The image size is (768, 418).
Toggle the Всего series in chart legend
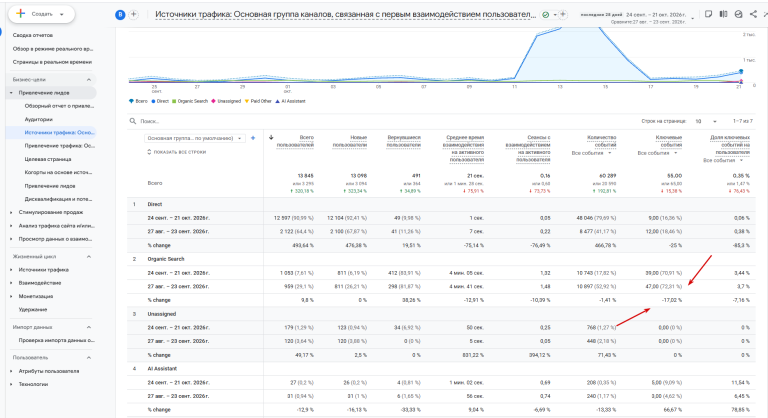[x=138, y=101]
